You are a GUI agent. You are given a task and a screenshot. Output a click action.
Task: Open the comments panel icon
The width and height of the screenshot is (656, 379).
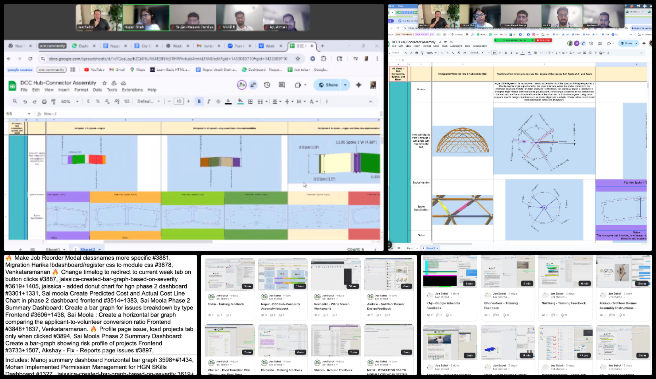[x=282, y=85]
